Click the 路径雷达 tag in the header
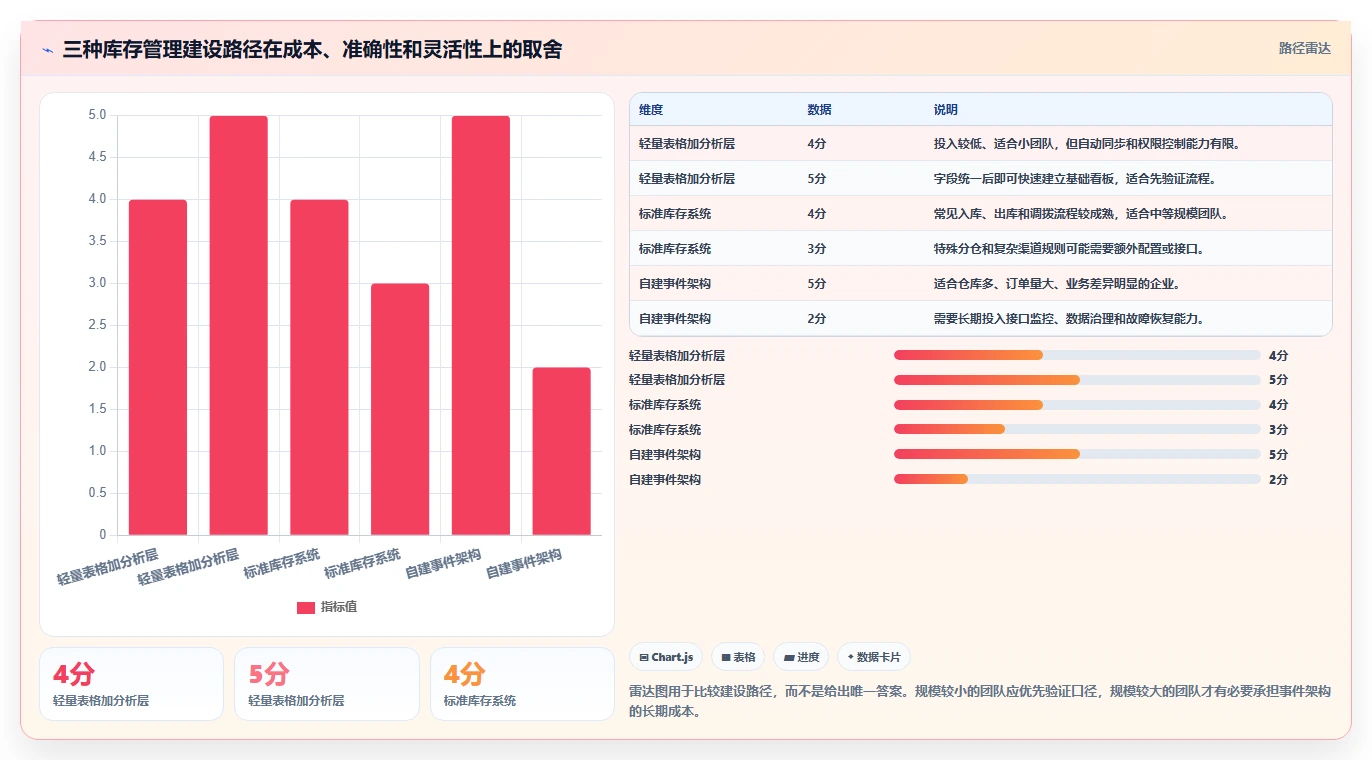 1305,48
